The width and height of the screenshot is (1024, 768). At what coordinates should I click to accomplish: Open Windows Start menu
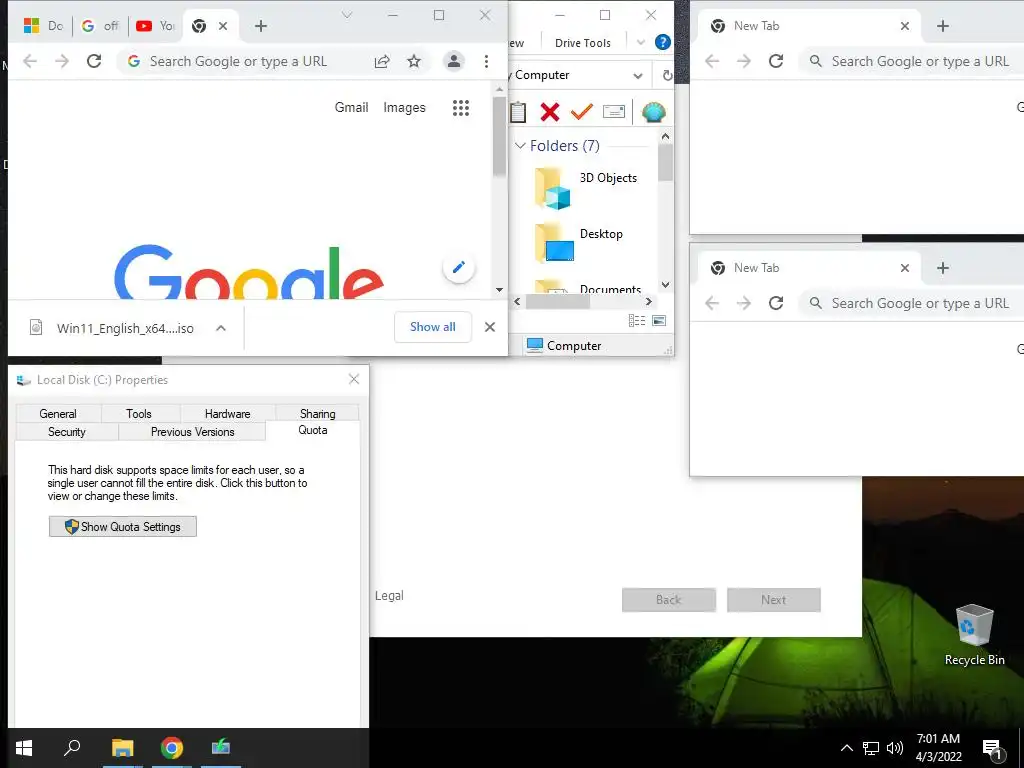click(x=24, y=748)
